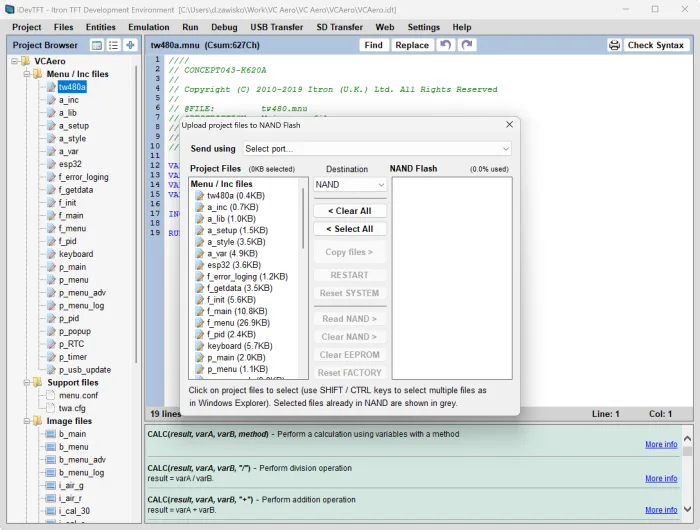The width and height of the screenshot is (700, 530).
Task: Collapse the Menu / Inc files folder
Action: point(27,74)
